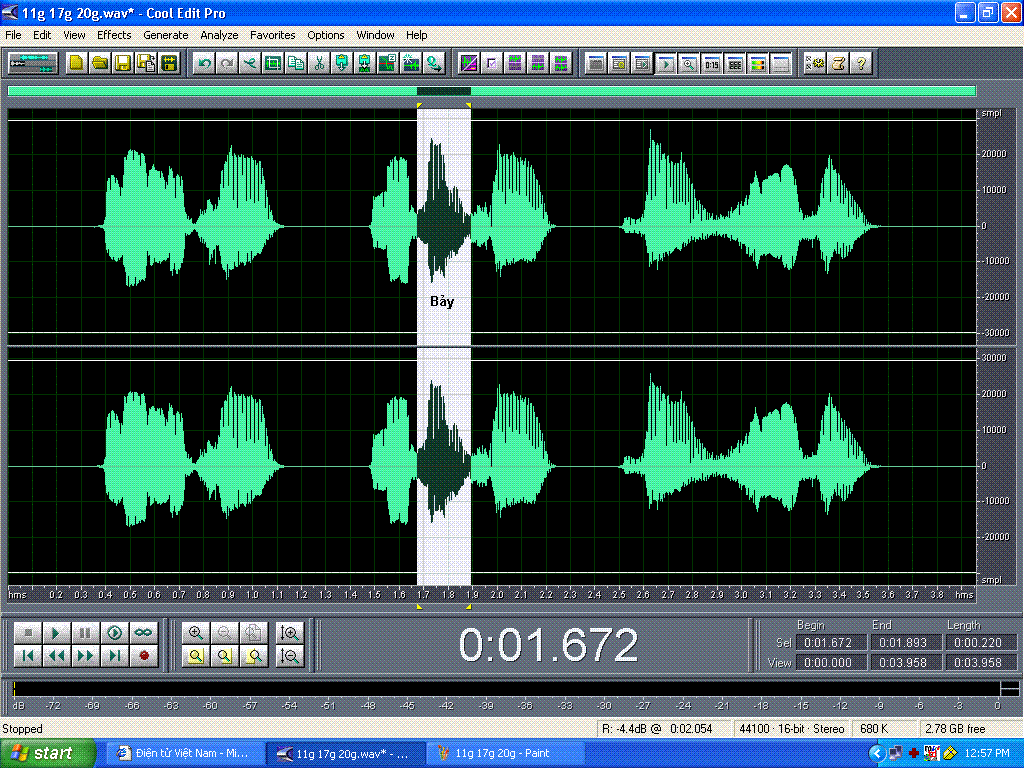The height and width of the screenshot is (768, 1024).
Task: Click the Save As floppy-with-page icon
Action: pos(146,63)
